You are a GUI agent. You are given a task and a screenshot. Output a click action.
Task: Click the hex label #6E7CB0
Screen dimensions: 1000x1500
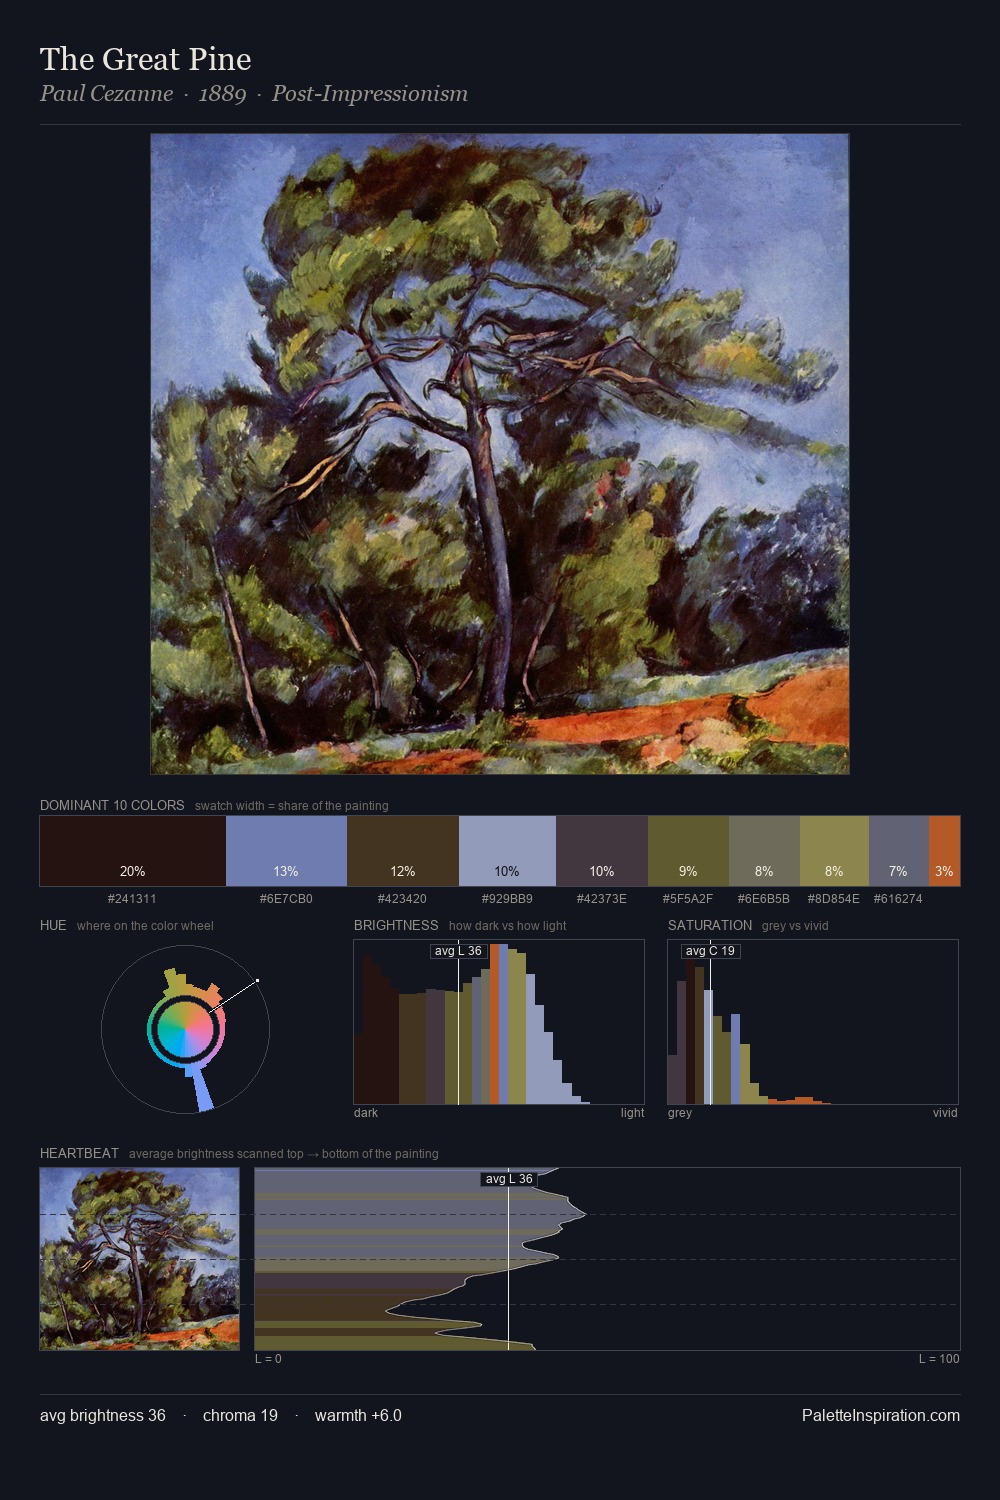pyautogui.click(x=286, y=899)
